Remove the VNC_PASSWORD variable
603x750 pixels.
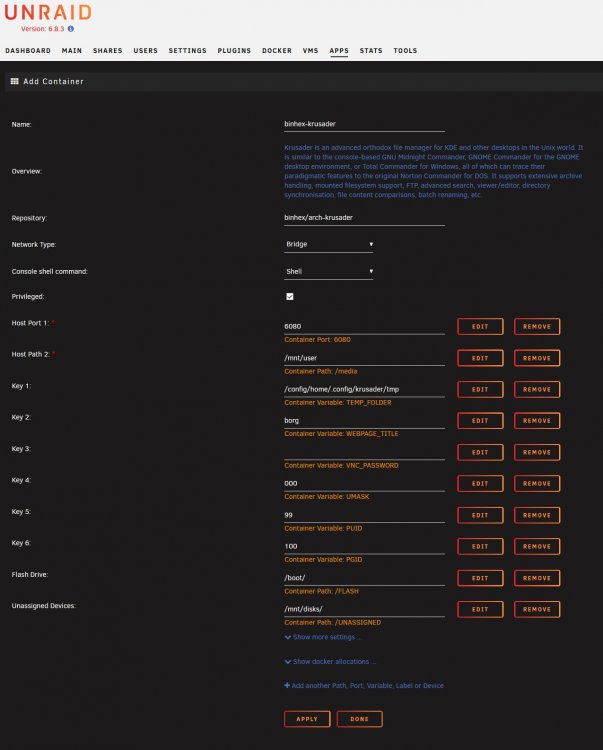537,452
